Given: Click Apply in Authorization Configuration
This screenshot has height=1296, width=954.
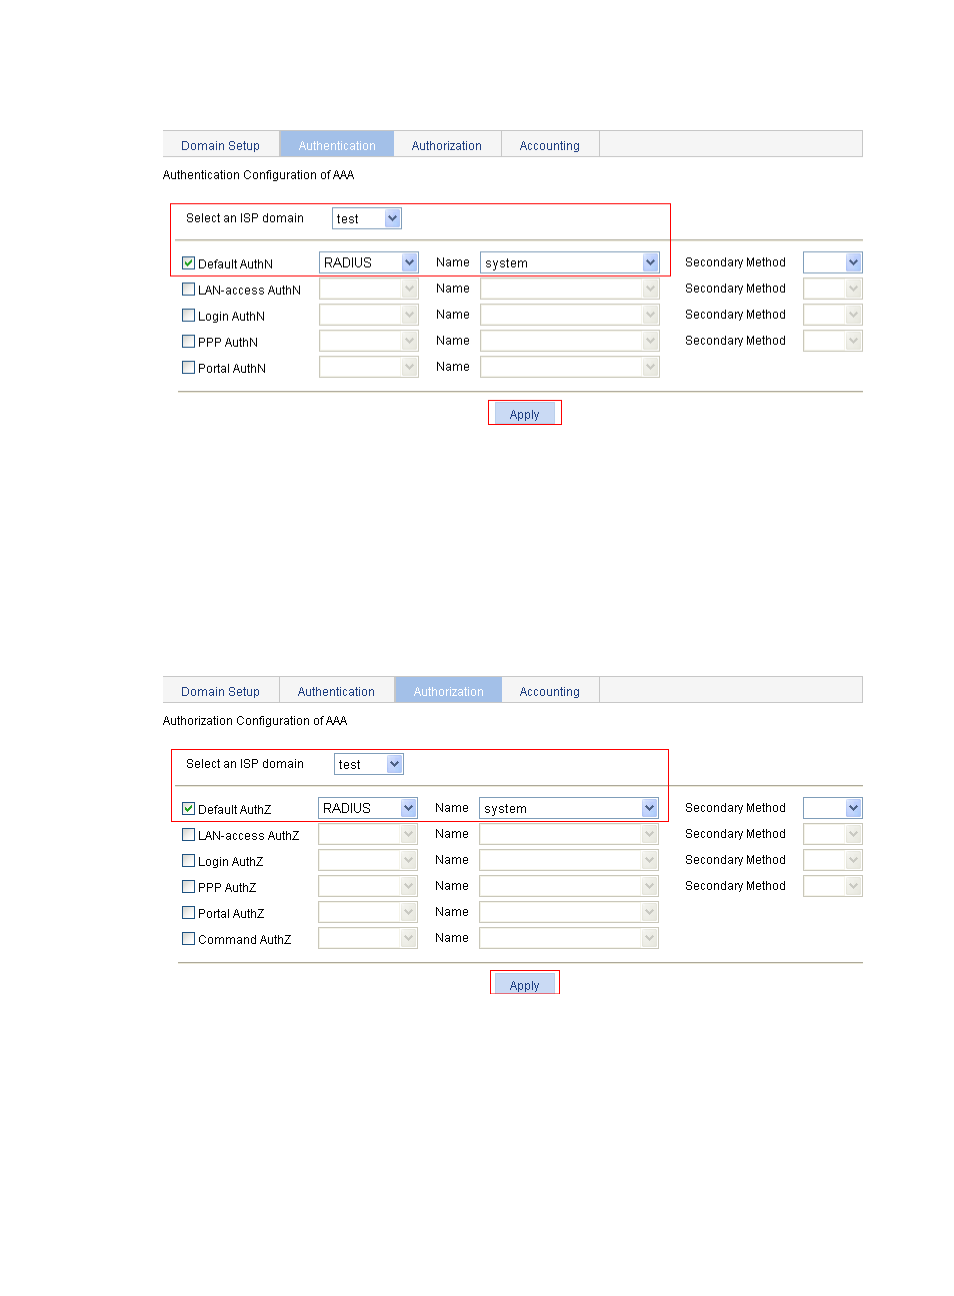Looking at the screenshot, I should (x=524, y=985).
